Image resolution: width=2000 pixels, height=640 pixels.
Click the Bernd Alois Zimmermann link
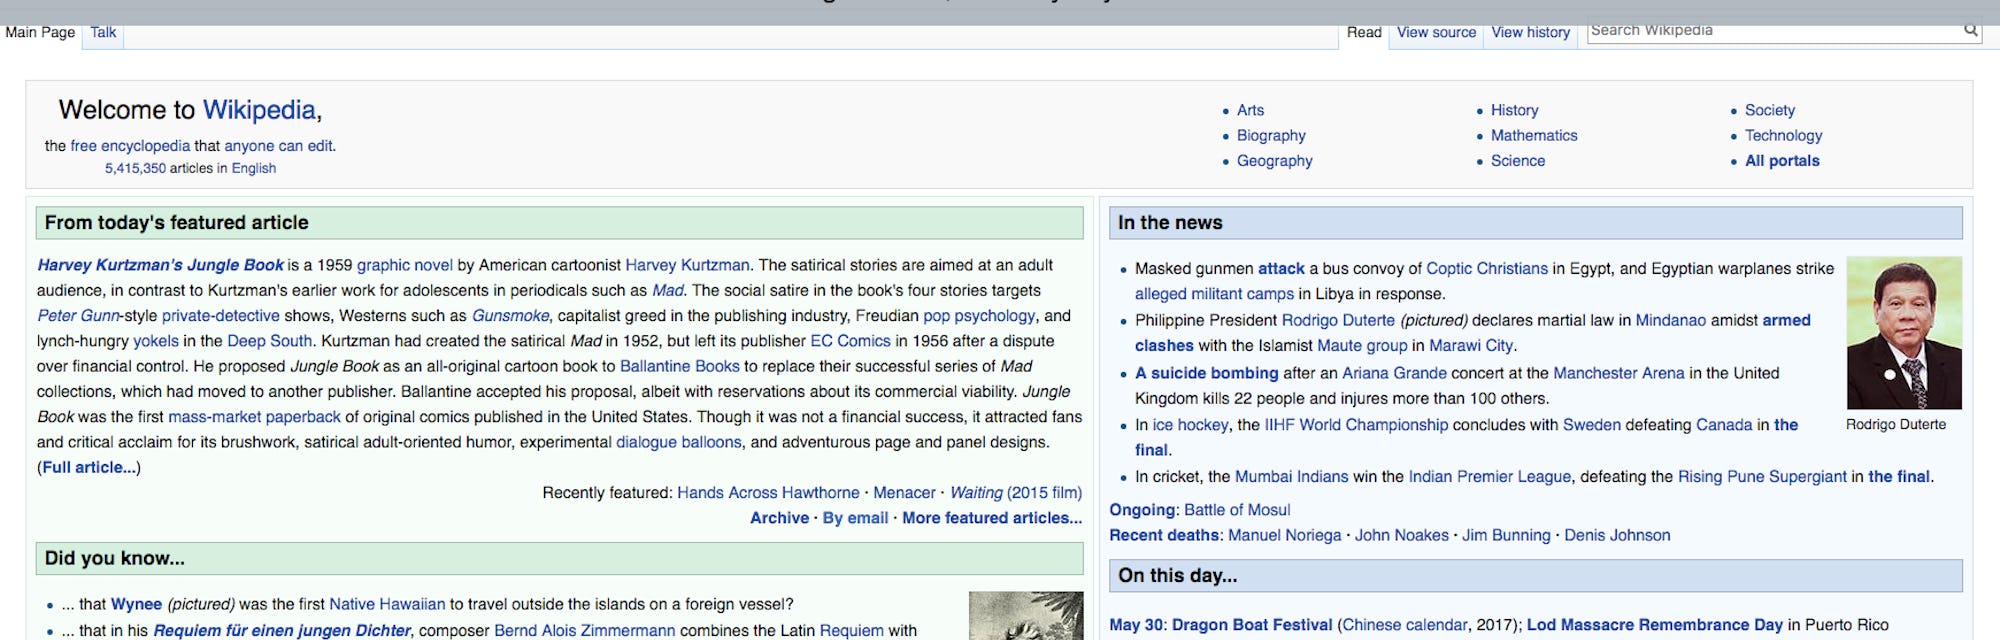pos(584,631)
